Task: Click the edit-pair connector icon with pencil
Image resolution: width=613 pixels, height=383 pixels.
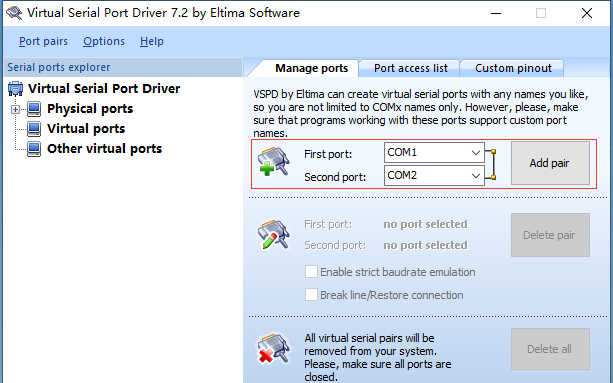Action: pos(274,234)
